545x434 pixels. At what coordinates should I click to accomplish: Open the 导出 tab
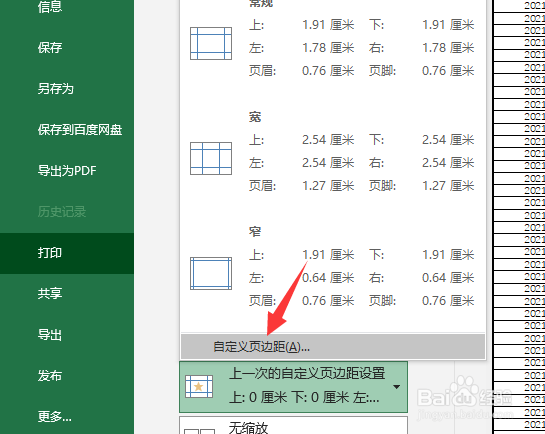click(50, 335)
